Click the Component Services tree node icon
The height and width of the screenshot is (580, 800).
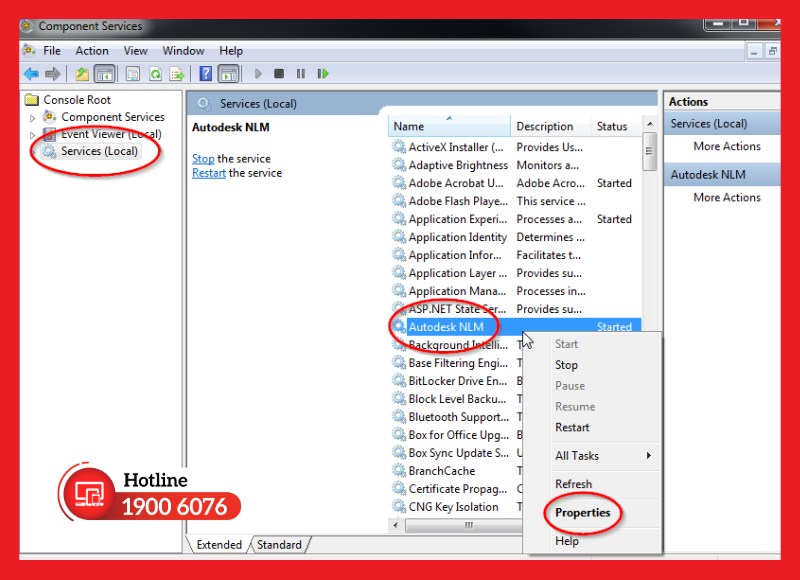(x=49, y=117)
